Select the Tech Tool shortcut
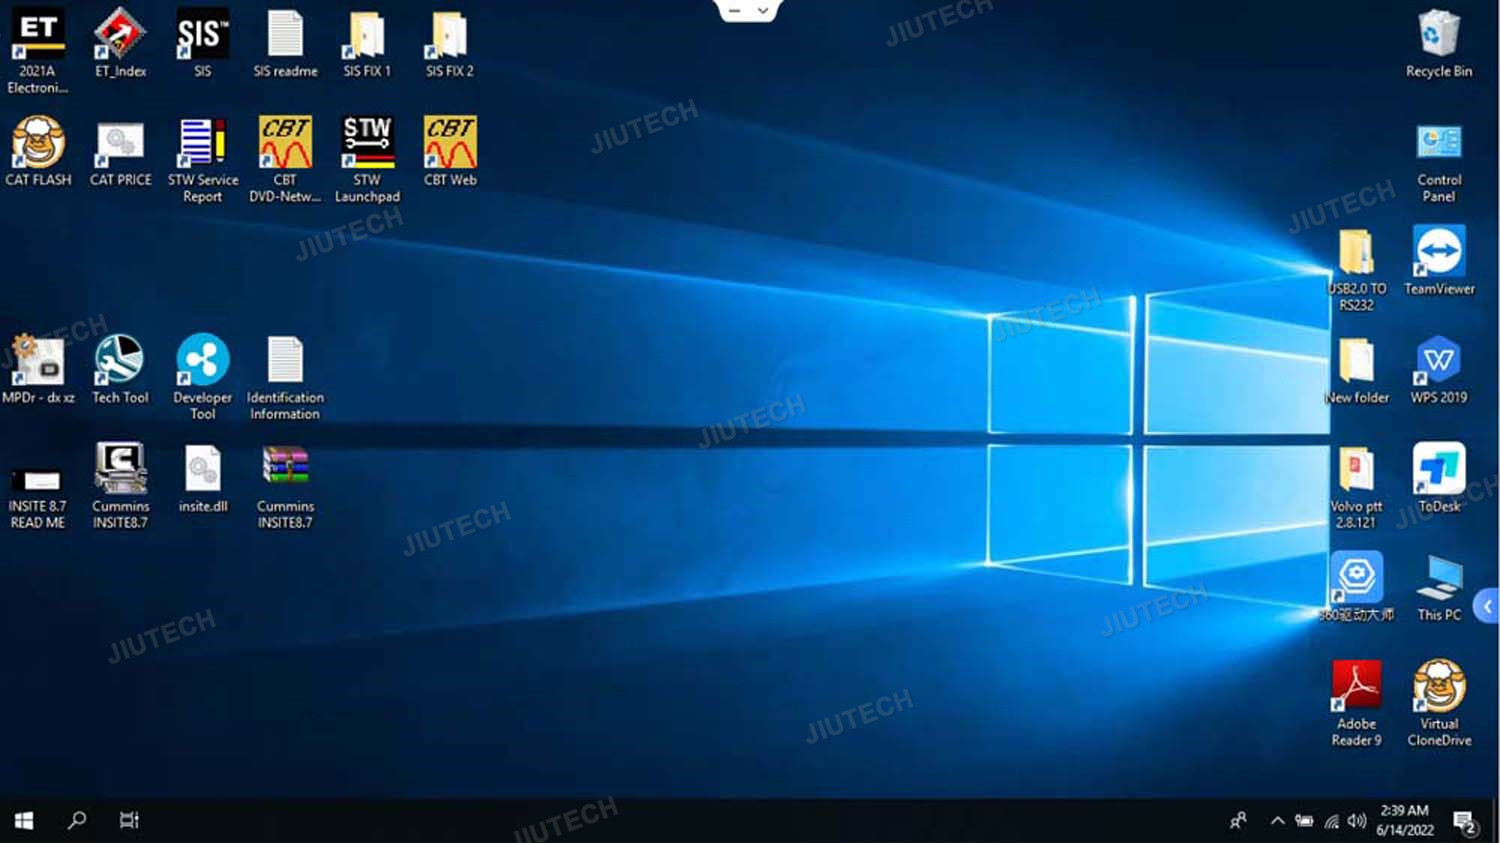This screenshot has height=843, width=1500. [x=120, y=361]
